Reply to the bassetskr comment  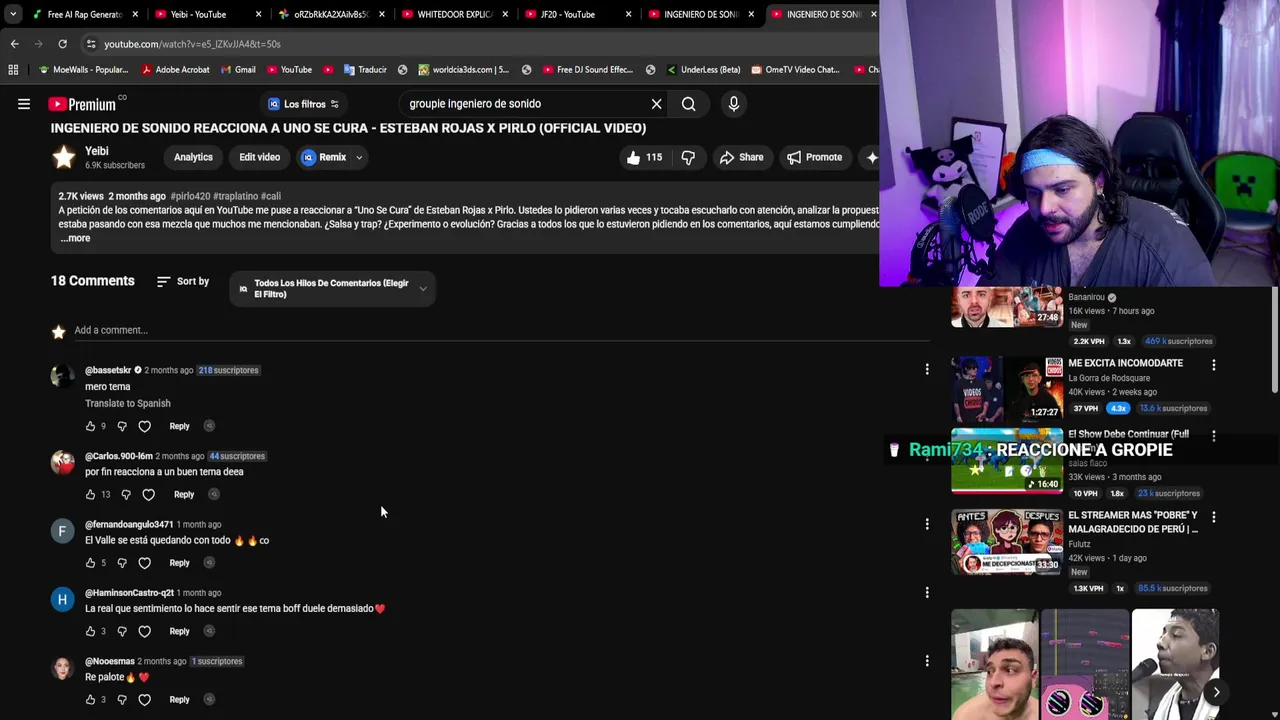pos(179,426)
